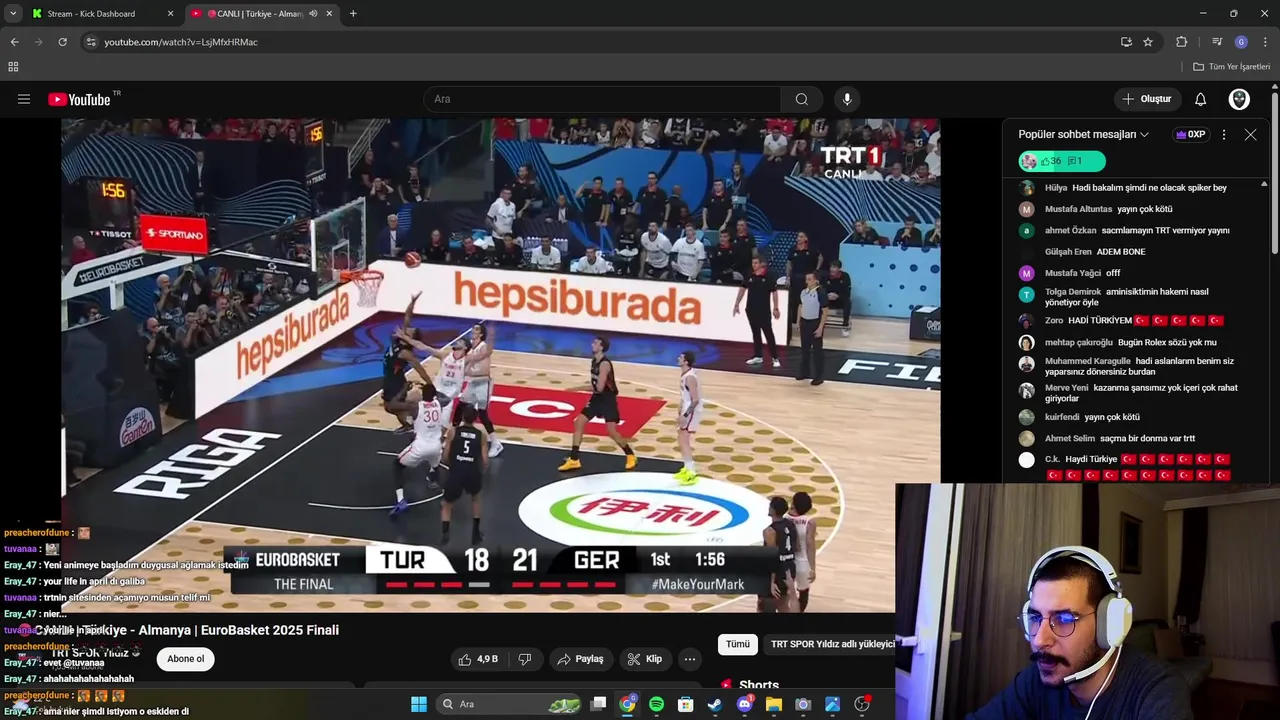
Task: Focus the YouTube Ara search field
Action: coord(603,99)
